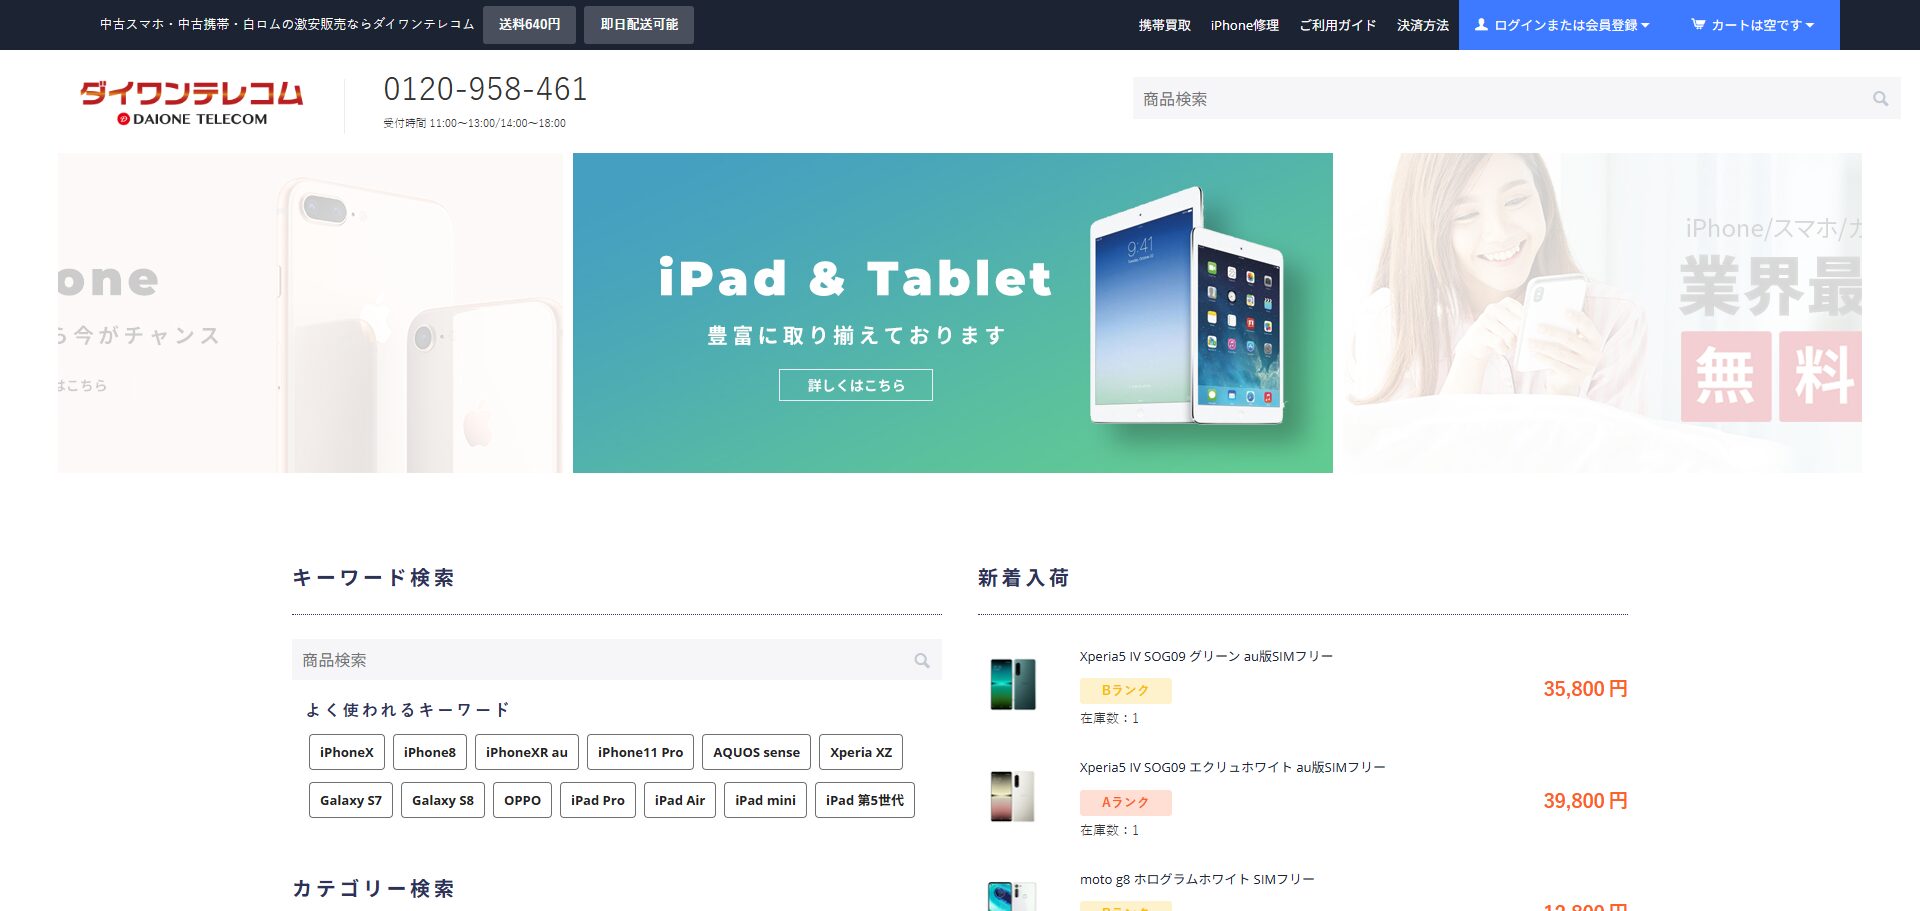Screen dimensions: 1920x911
Task: Focus the top 商品検索 search field
Action: [x=1500, y=99]
